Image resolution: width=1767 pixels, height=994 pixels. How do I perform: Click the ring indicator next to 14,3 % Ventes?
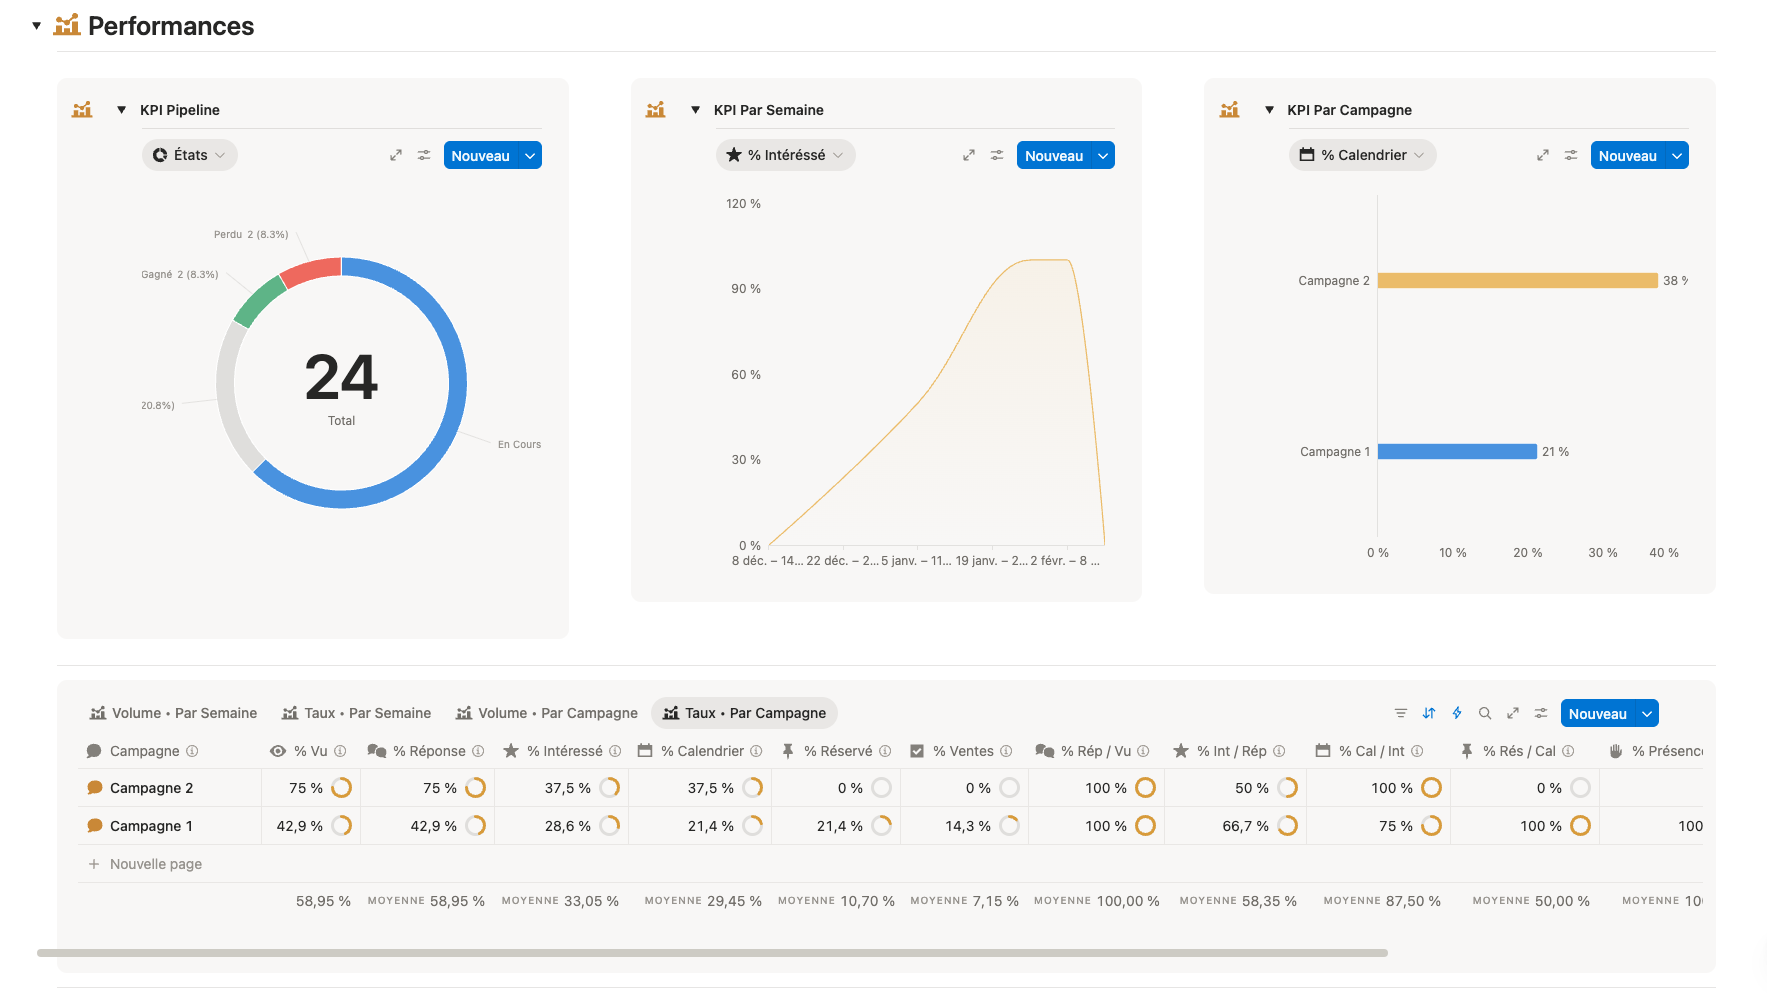point(1009,825)
